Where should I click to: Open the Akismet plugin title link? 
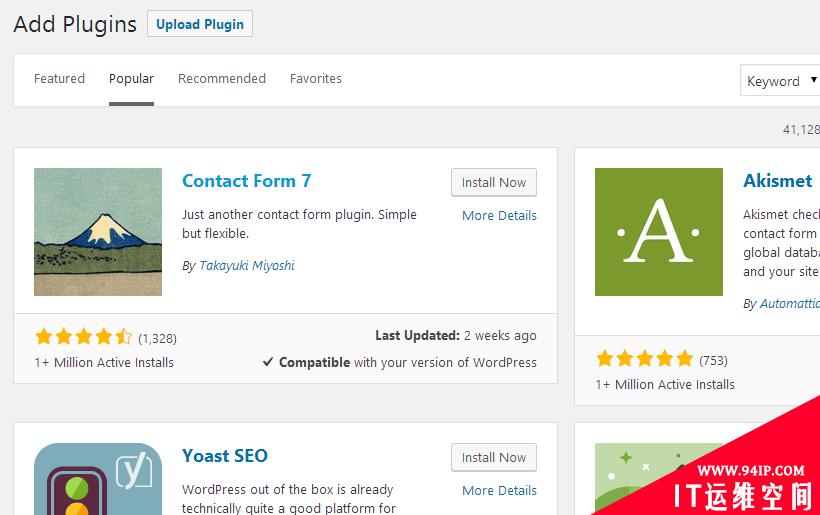778,181
